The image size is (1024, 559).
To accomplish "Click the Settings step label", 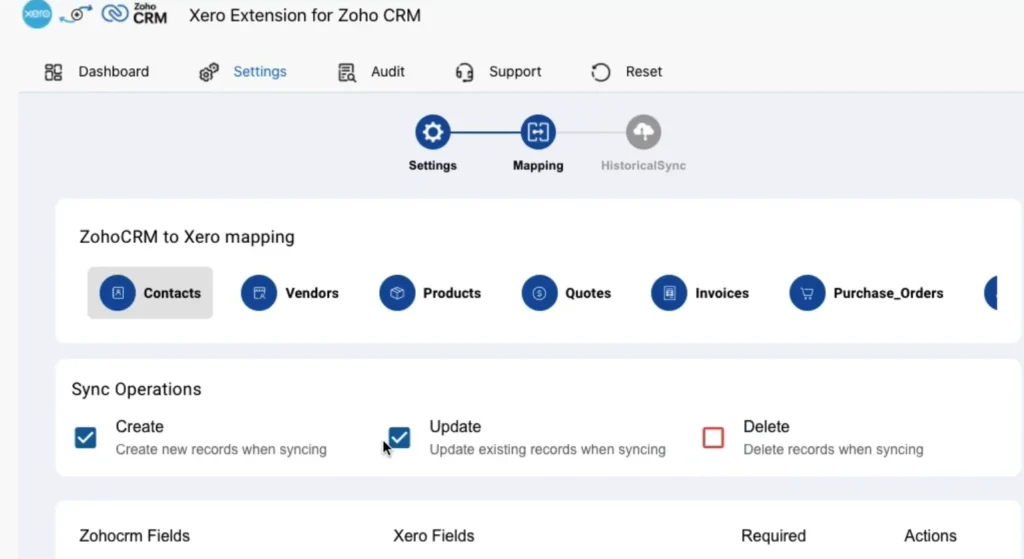I will pyautogui.click(x=432, y=166).
